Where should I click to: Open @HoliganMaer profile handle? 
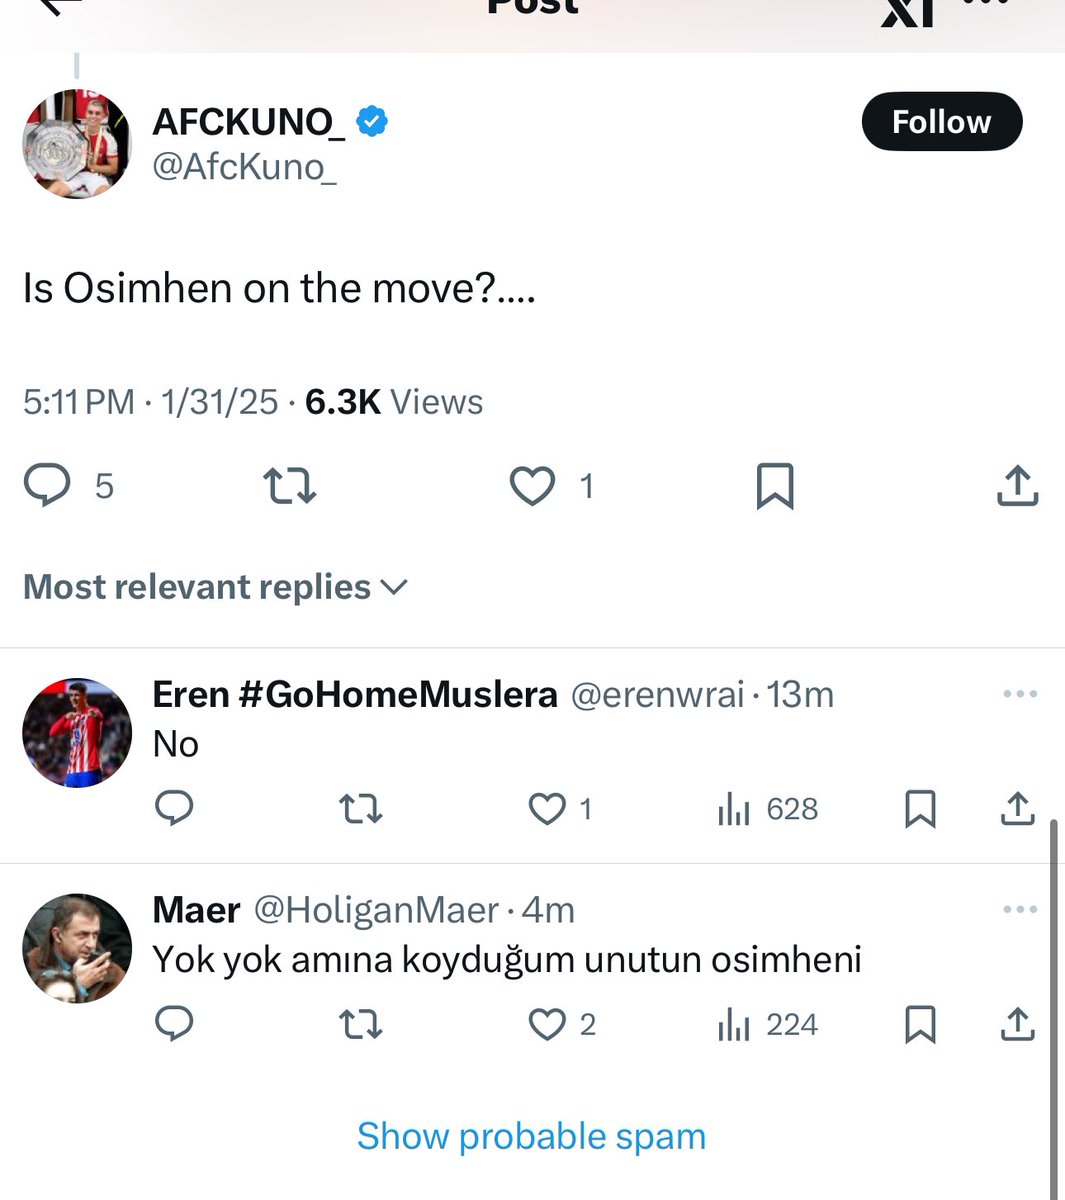(x=376, y=910)
